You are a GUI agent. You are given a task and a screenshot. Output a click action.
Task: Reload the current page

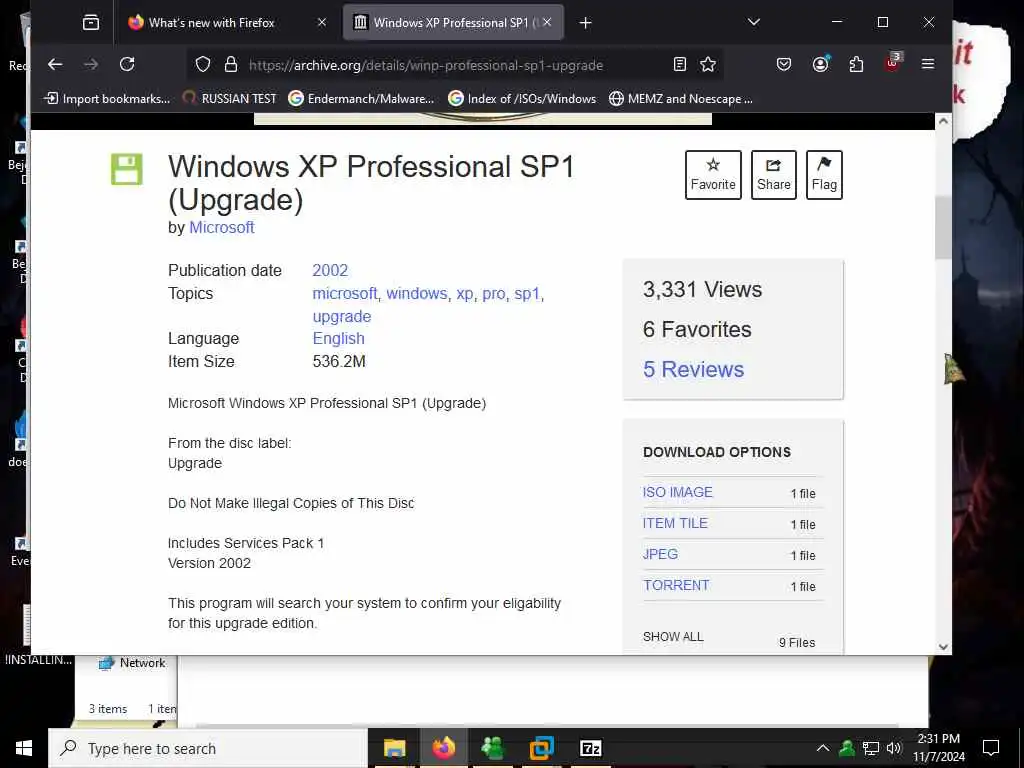pyautogui.click(x=127, y=64)
